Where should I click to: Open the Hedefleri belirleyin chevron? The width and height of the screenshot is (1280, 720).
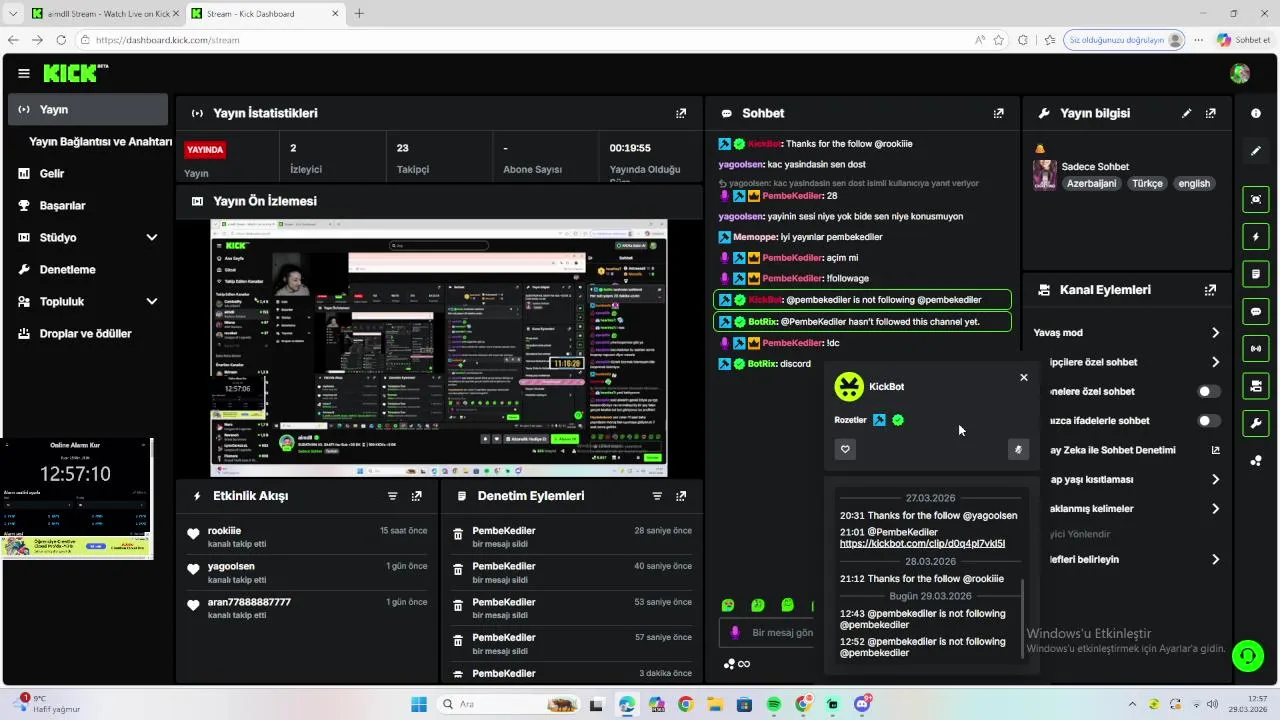[x=1215, y=560]
